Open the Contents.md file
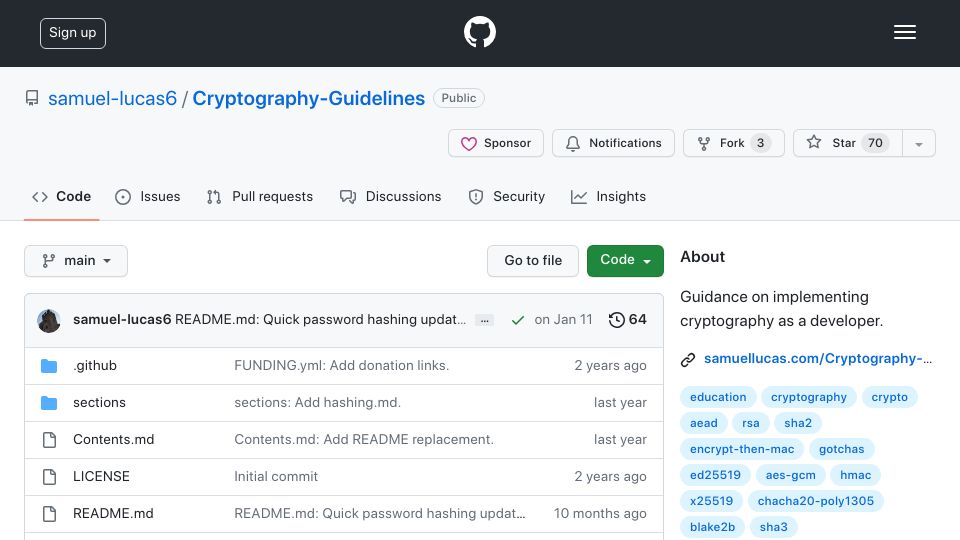 [x=113, y=439]
